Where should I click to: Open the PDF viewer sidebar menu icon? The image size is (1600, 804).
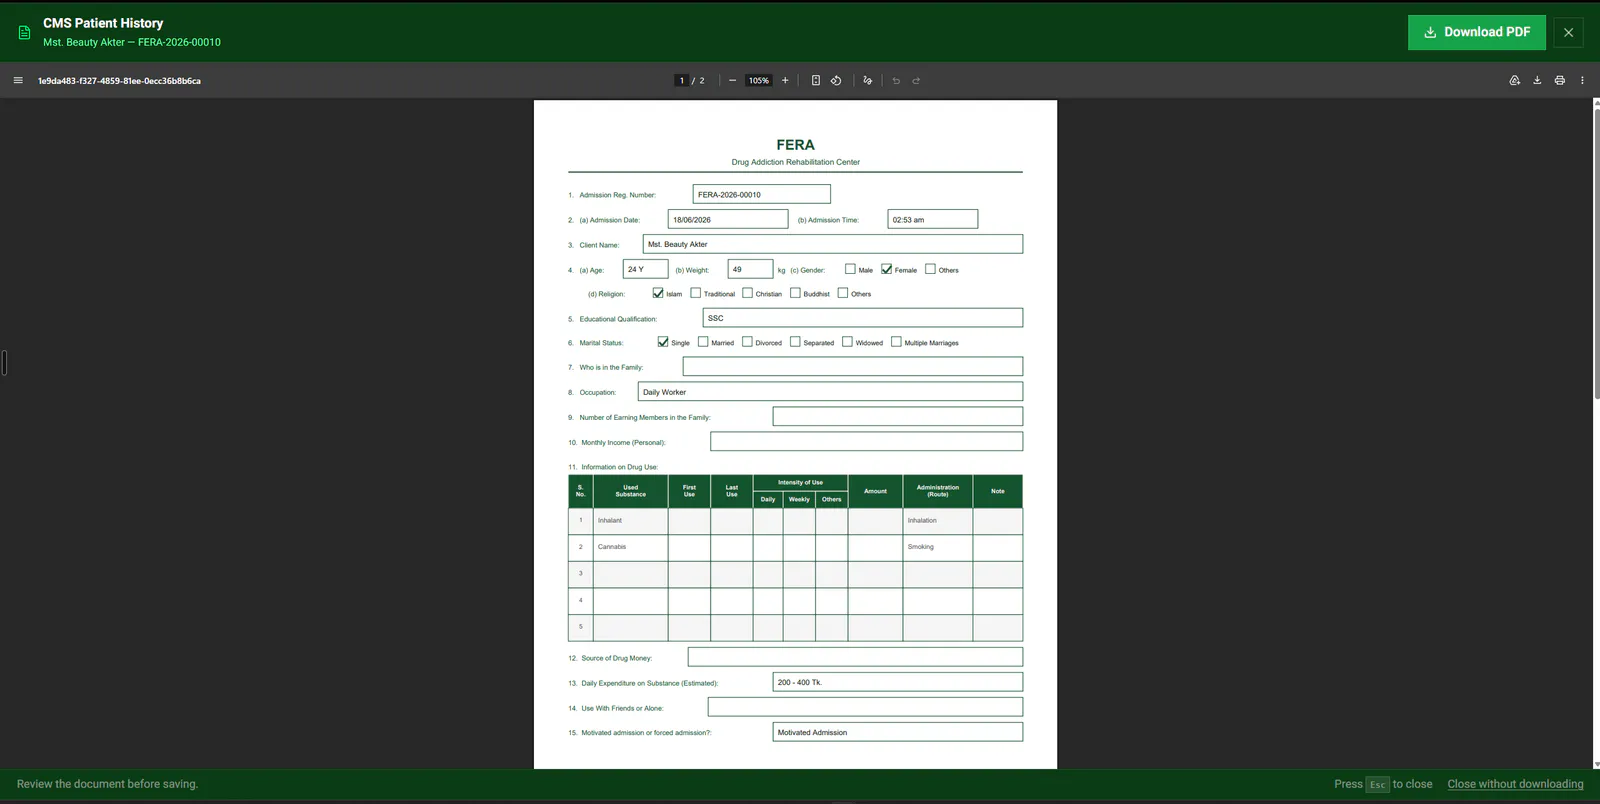(18, 80)
